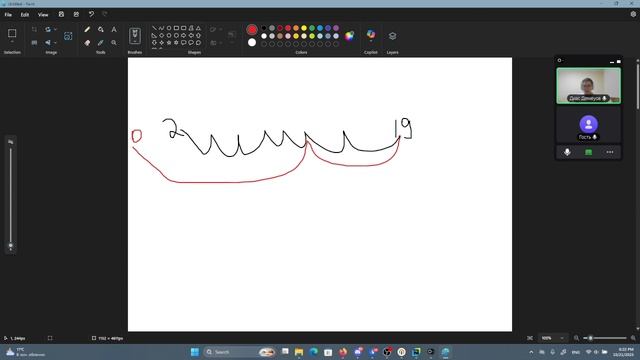Select the Triangle shape
The image size is (640, 360).
198,28
